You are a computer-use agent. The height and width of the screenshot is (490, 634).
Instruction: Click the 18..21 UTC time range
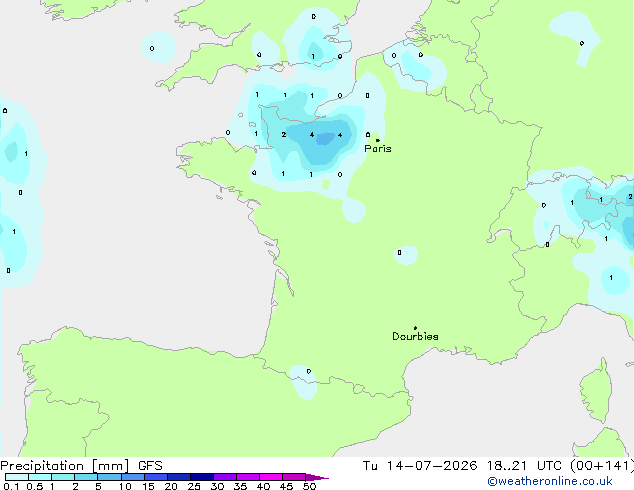pos(524,466)
